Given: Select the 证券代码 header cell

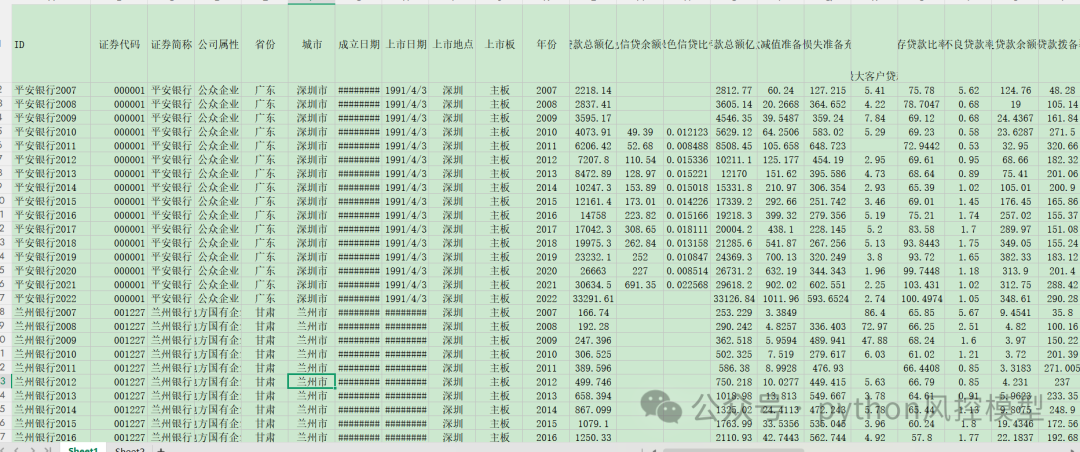Looking at the screenshot, I should (118, 45).
